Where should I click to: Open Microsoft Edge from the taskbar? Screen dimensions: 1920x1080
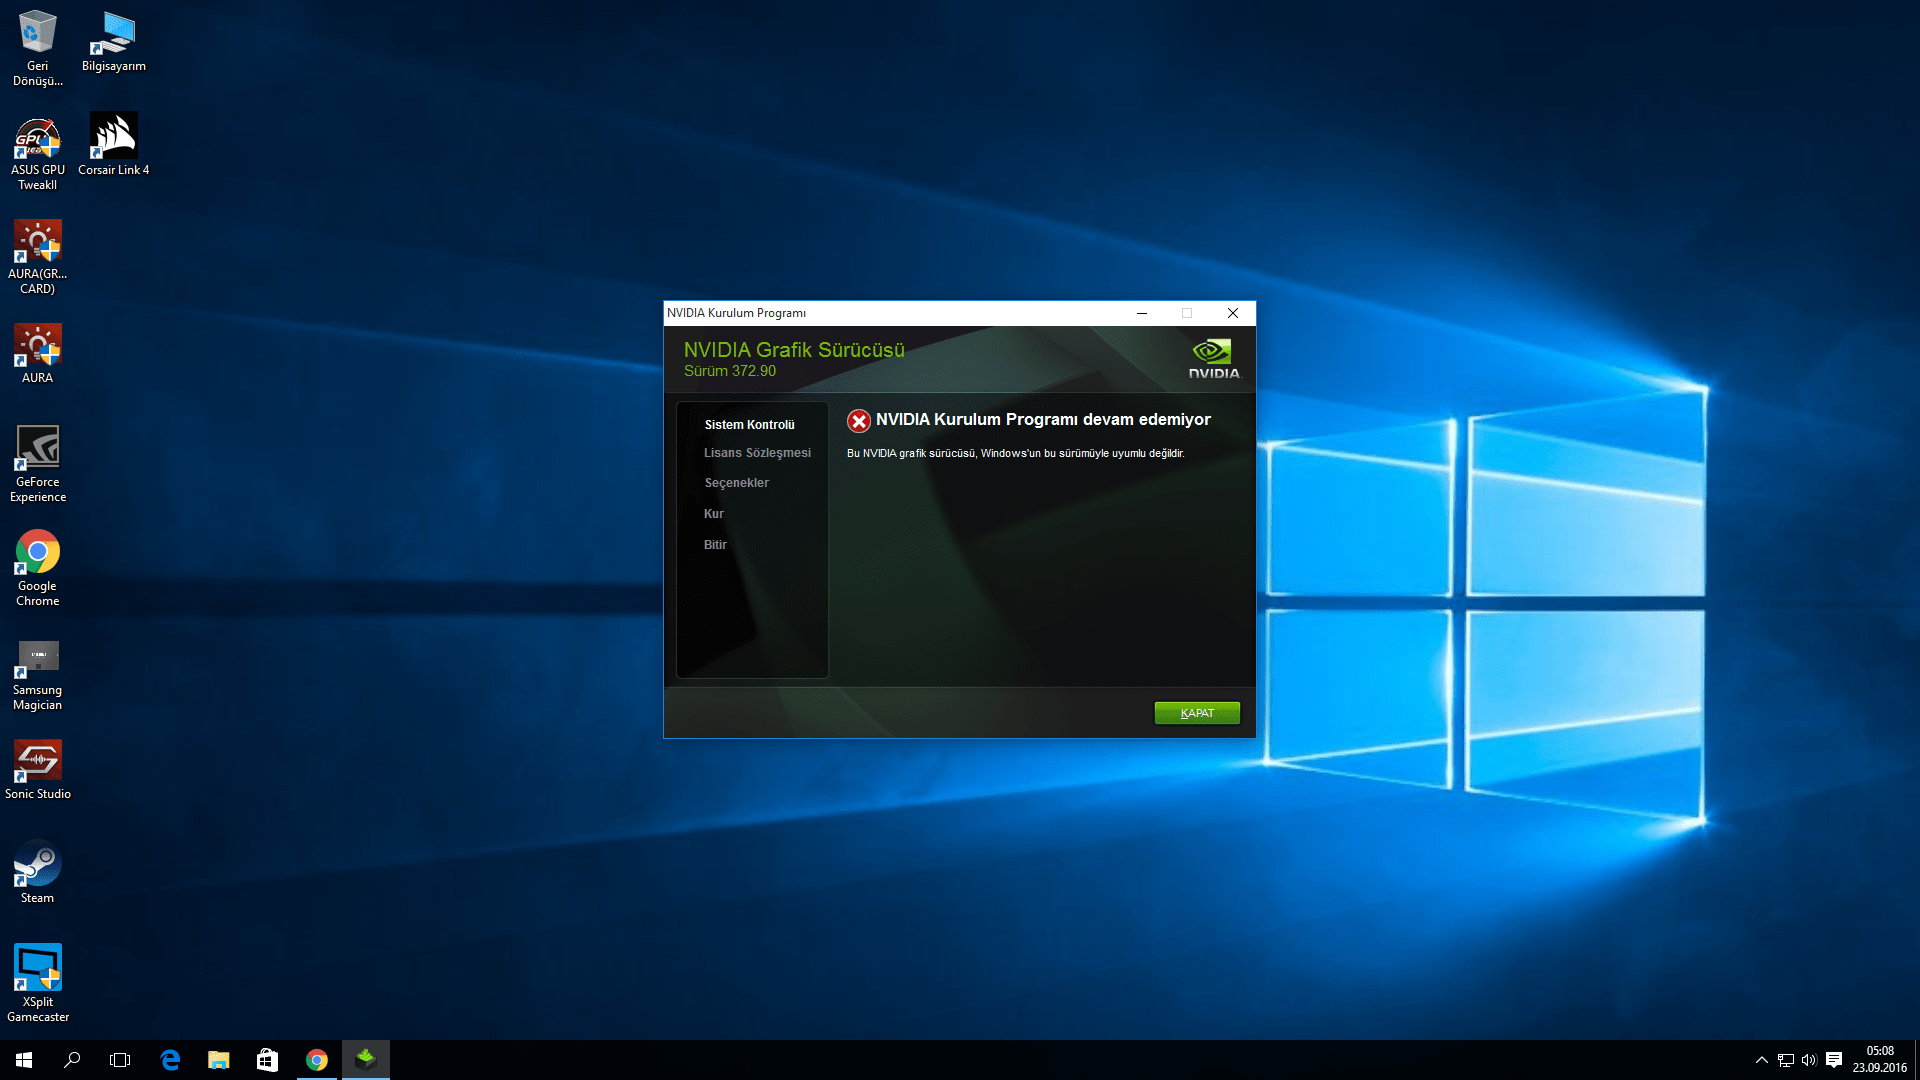click(x=170, y=1060)
